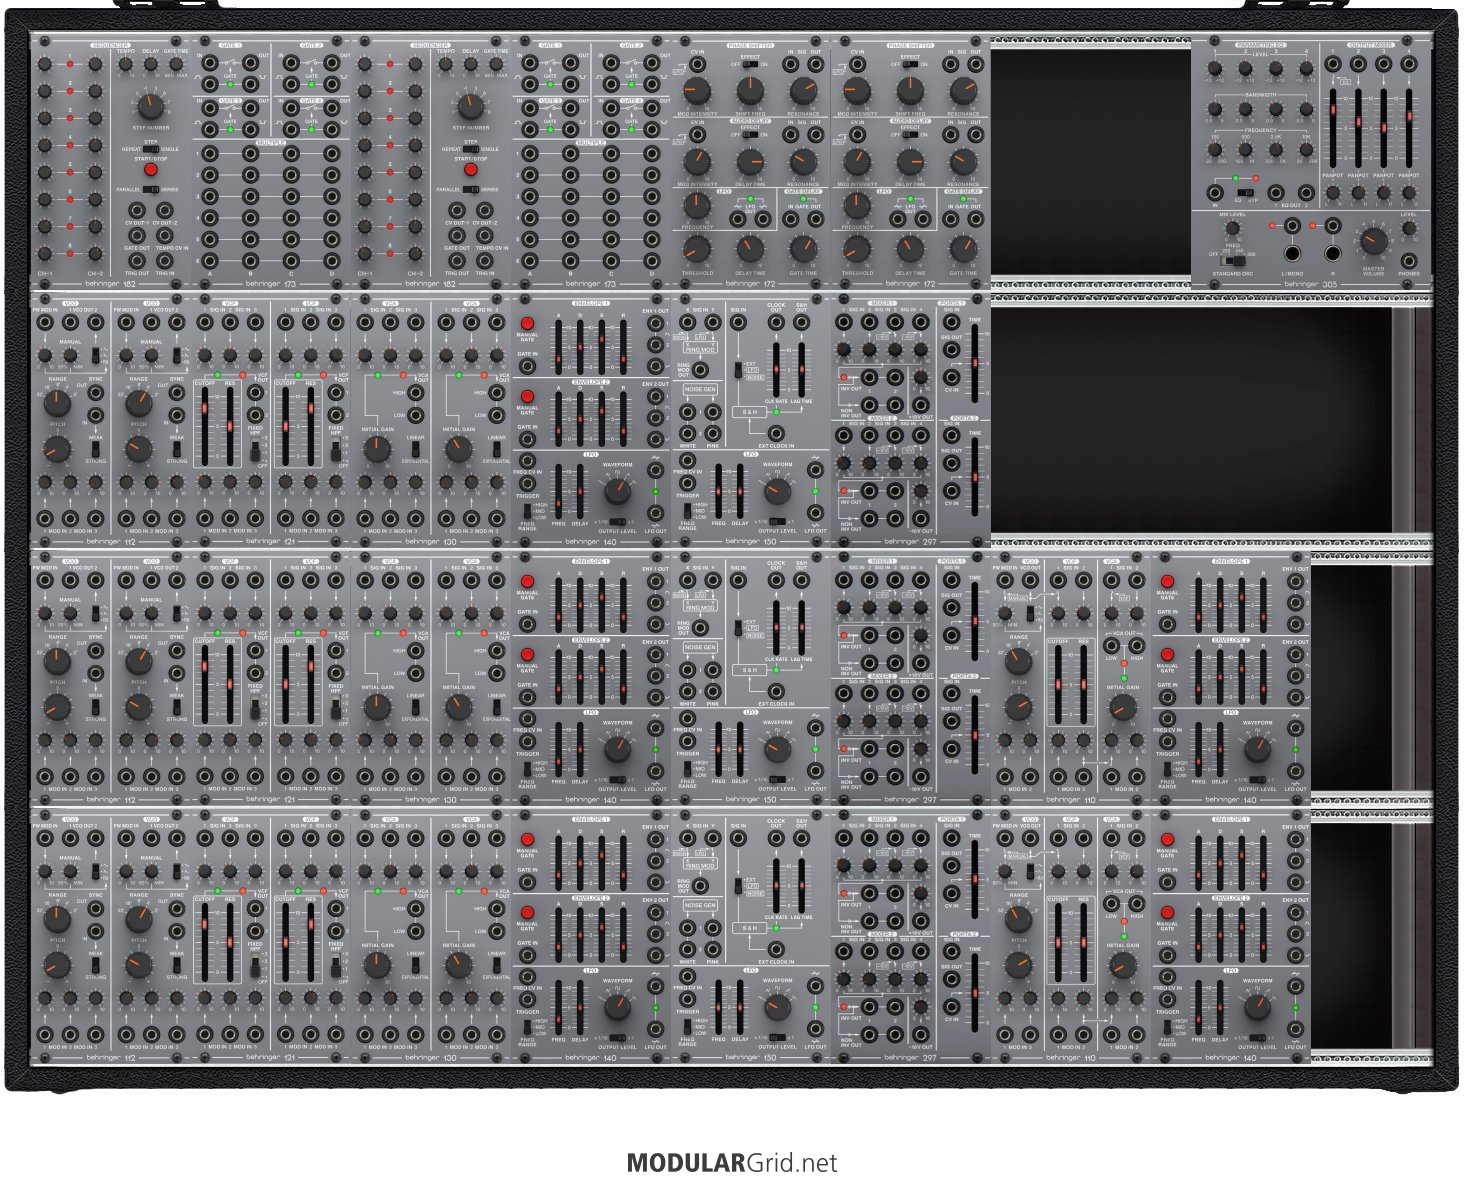Click the Output Mixer input 3 jack

(1383, 64)
